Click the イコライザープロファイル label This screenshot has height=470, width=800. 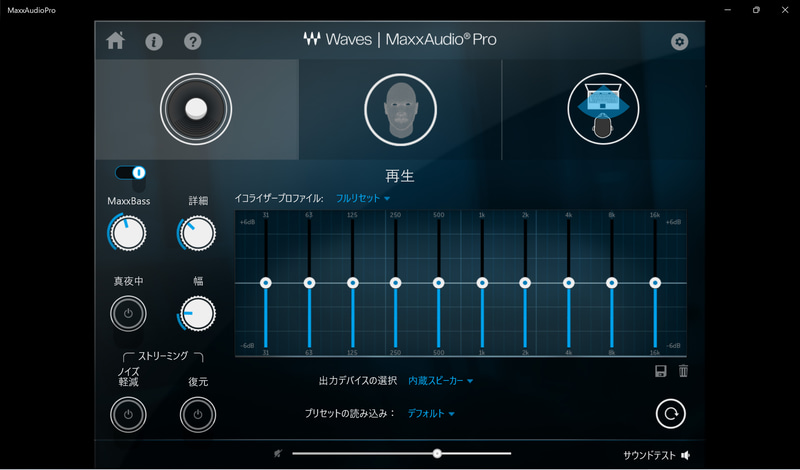[x=279, y=198]
